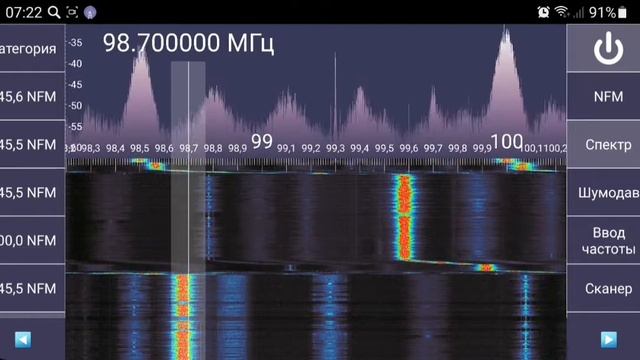This screenshot has height=360, width=640.
Task: Click the -55 dB level label
Action: [x=75, y=127]
